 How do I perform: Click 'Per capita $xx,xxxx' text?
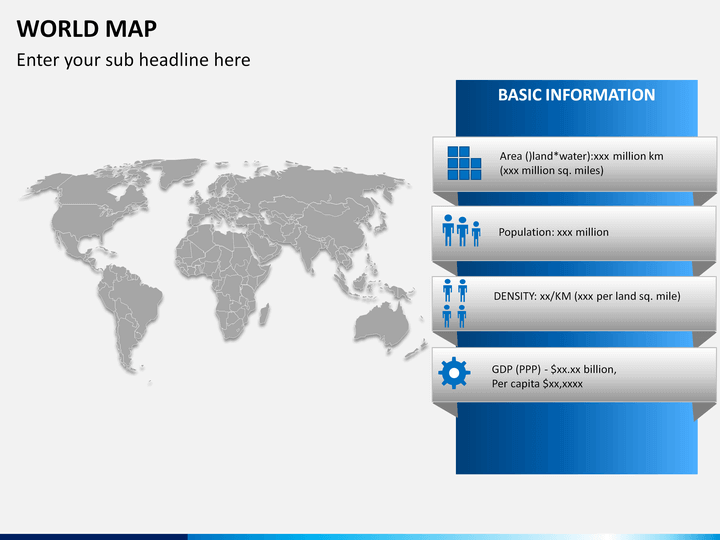[537, 383]
